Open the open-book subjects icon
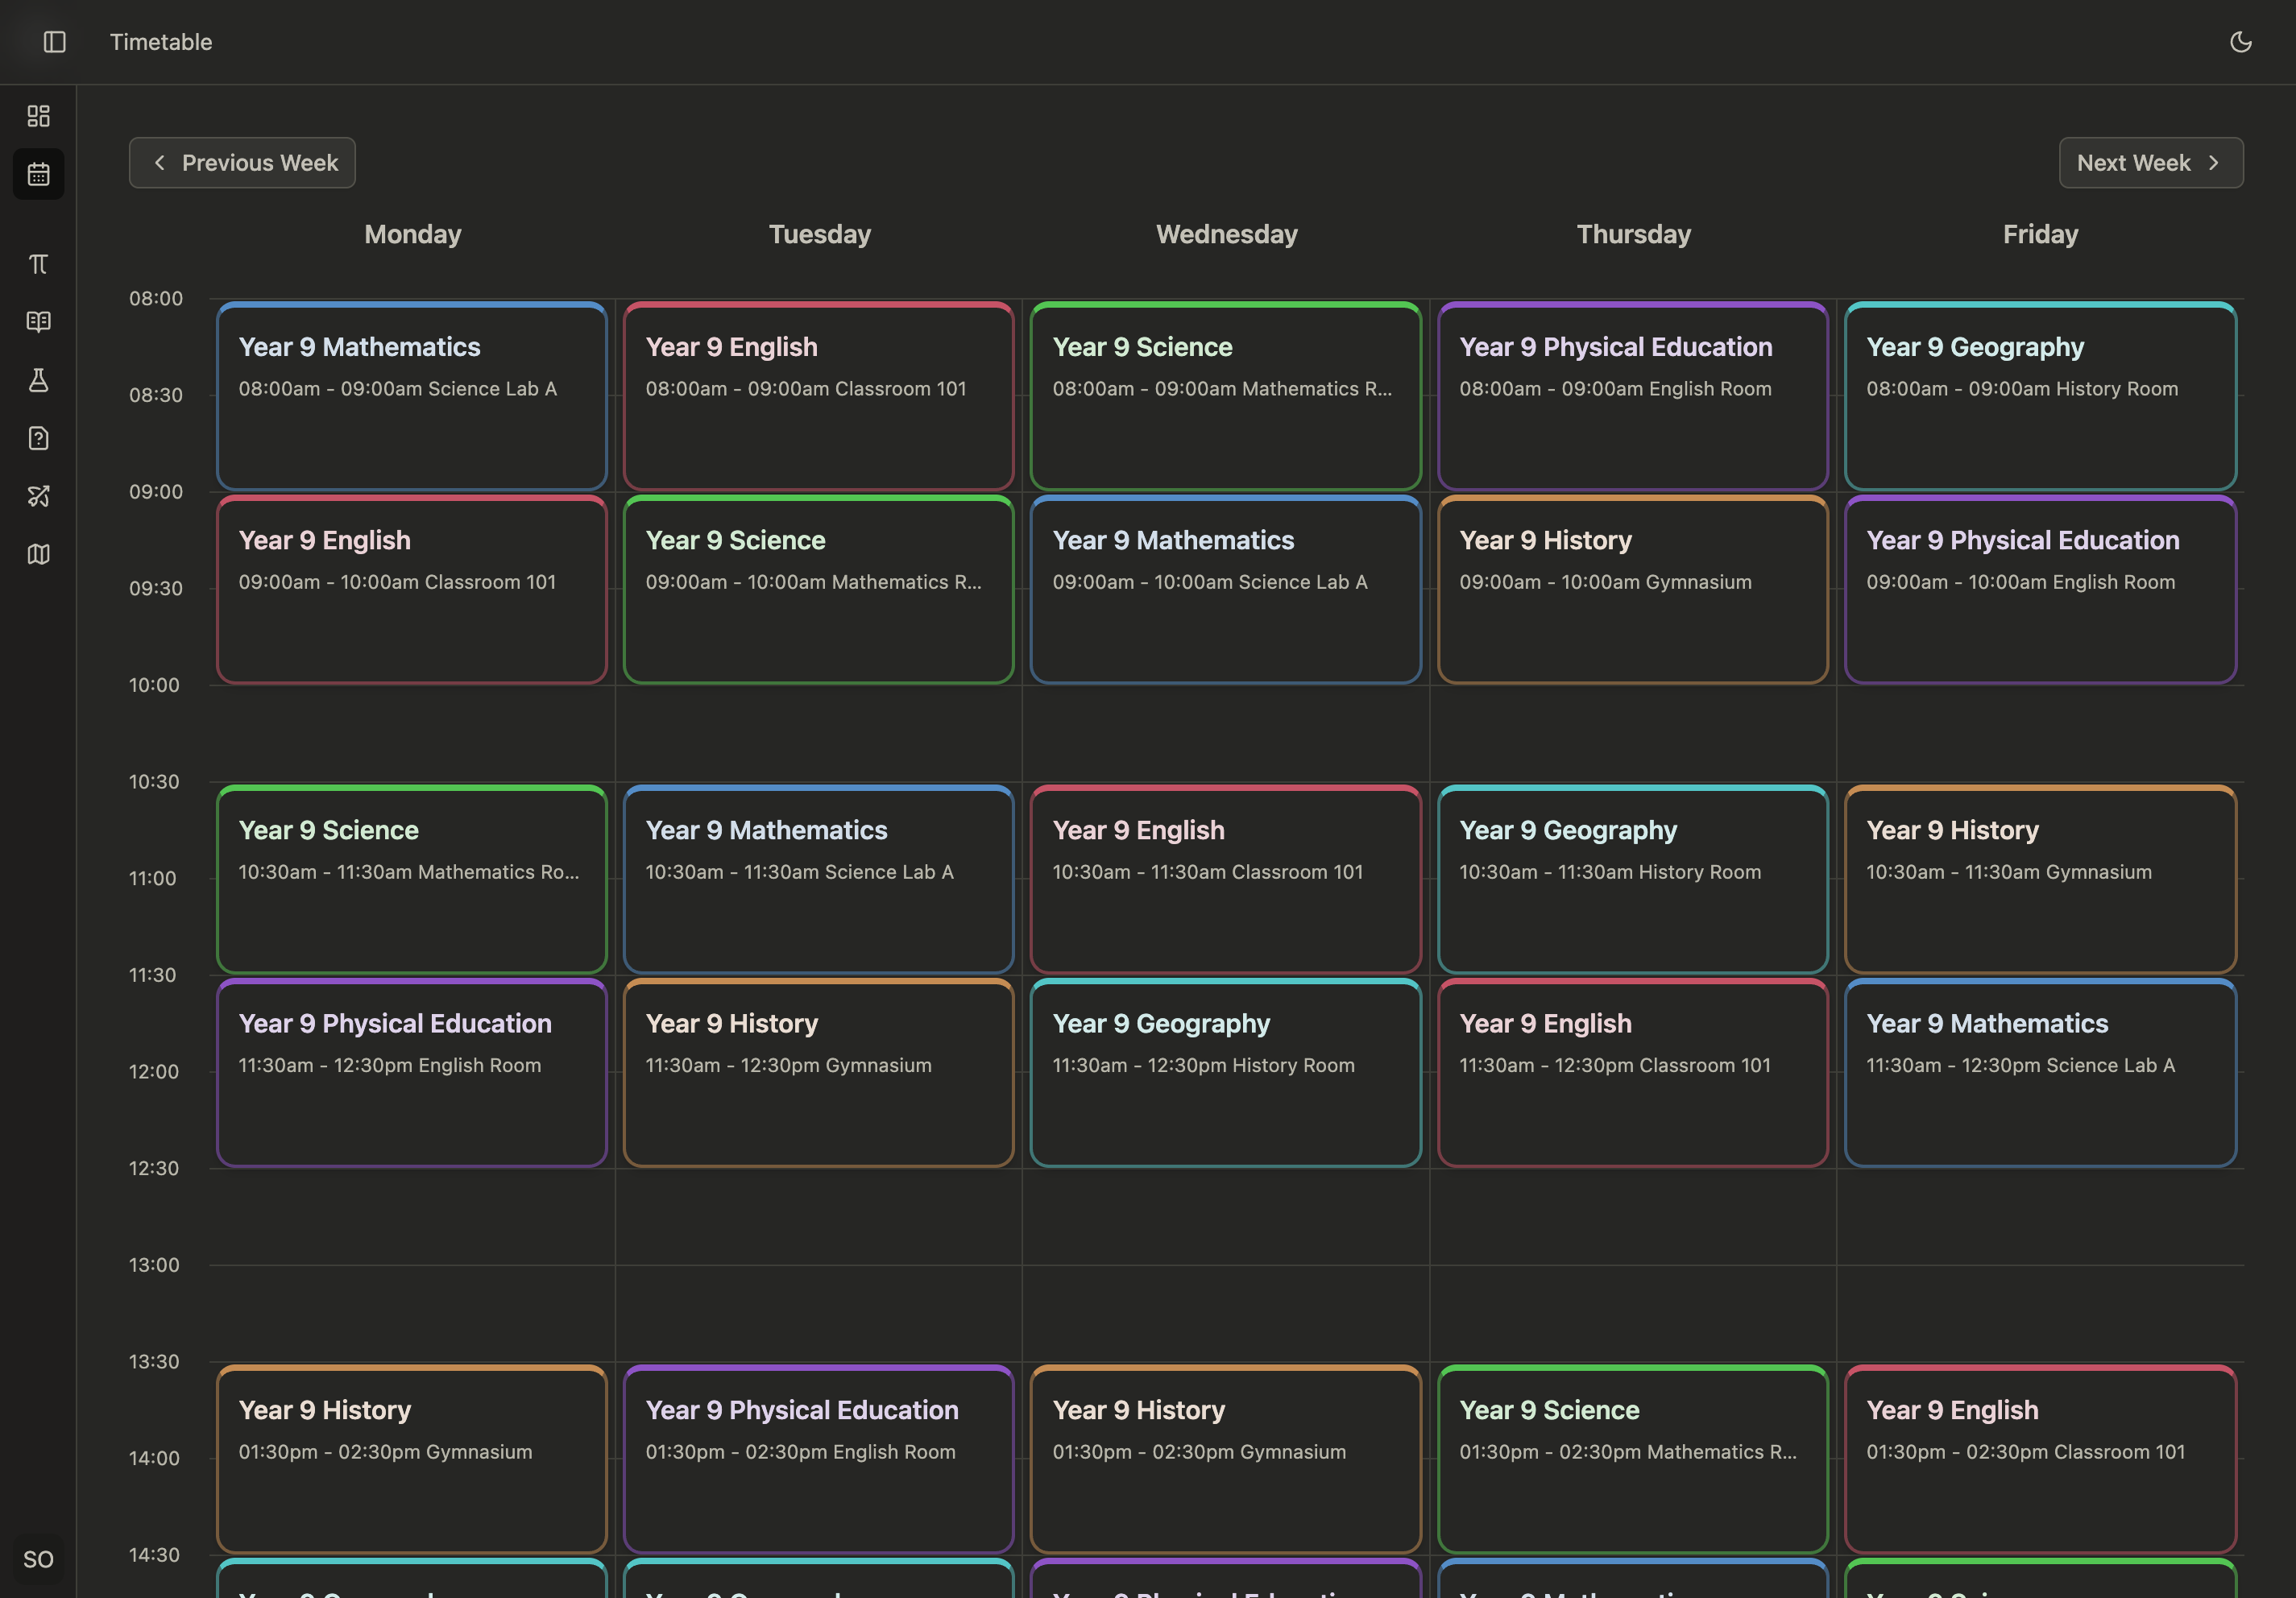 (x=38, y=322)
